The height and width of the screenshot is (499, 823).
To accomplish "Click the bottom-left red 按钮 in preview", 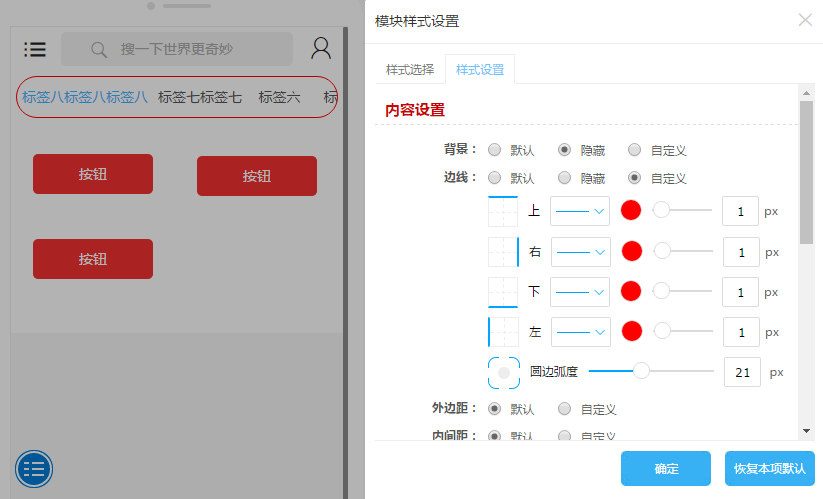I will click(93, 259).
